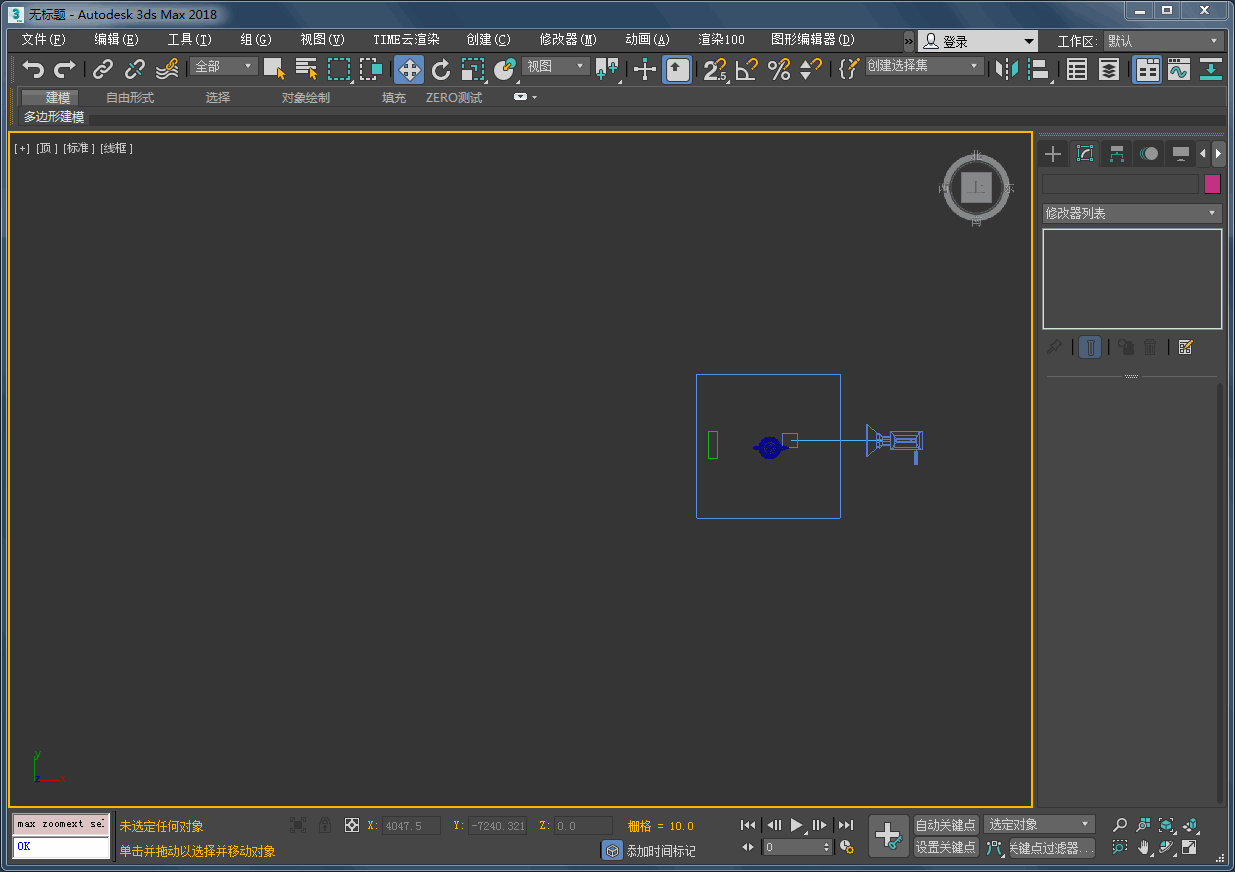Click the 设置关键点 button
The height and width of the screenshot is (872, 1235).
pos(946,847)
